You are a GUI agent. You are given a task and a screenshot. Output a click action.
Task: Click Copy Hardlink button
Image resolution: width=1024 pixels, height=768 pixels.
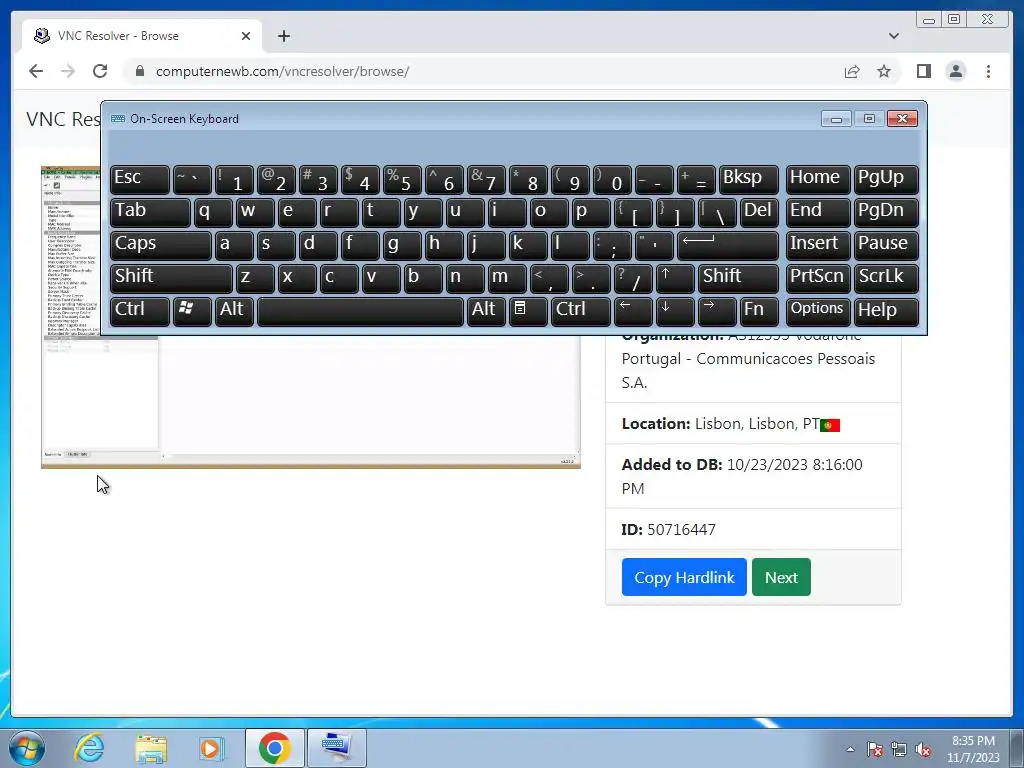click(684, 577)
